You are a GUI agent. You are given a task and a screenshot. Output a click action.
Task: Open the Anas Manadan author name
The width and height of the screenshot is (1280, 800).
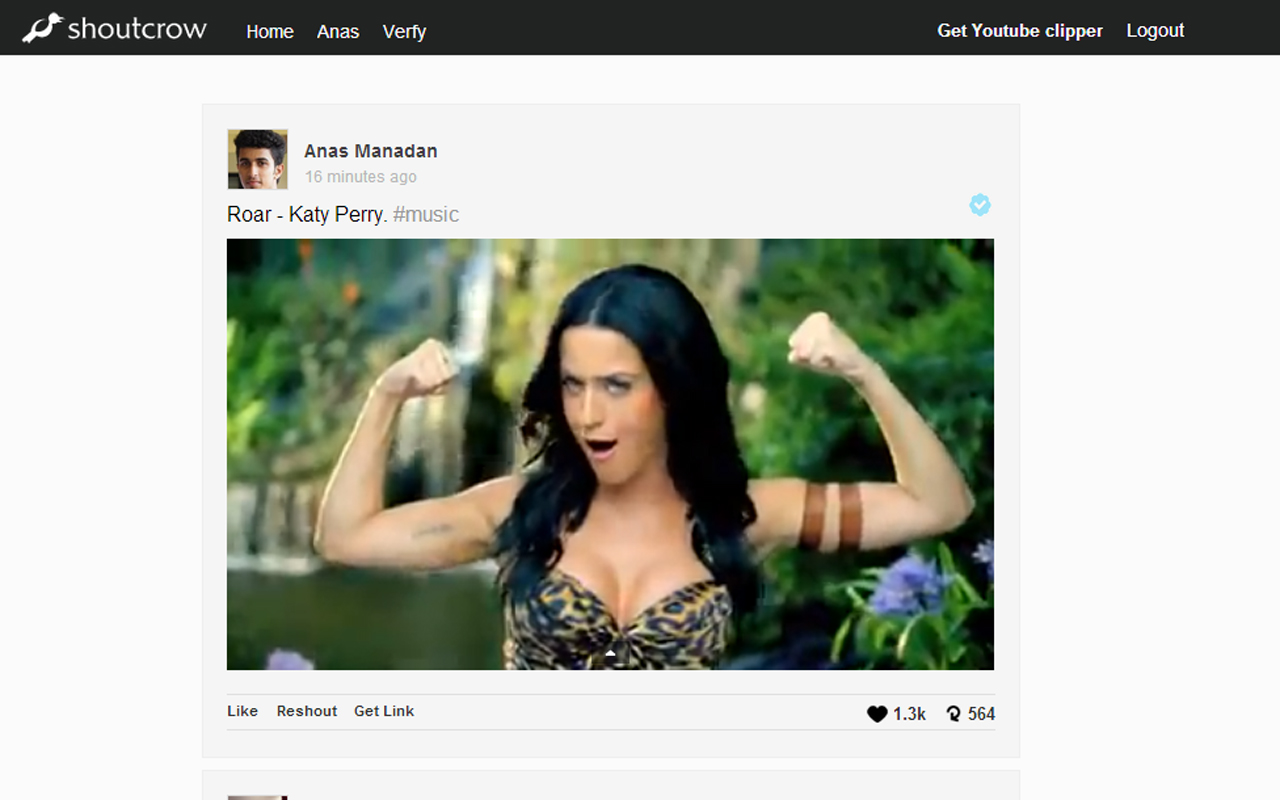click(371, 151)
